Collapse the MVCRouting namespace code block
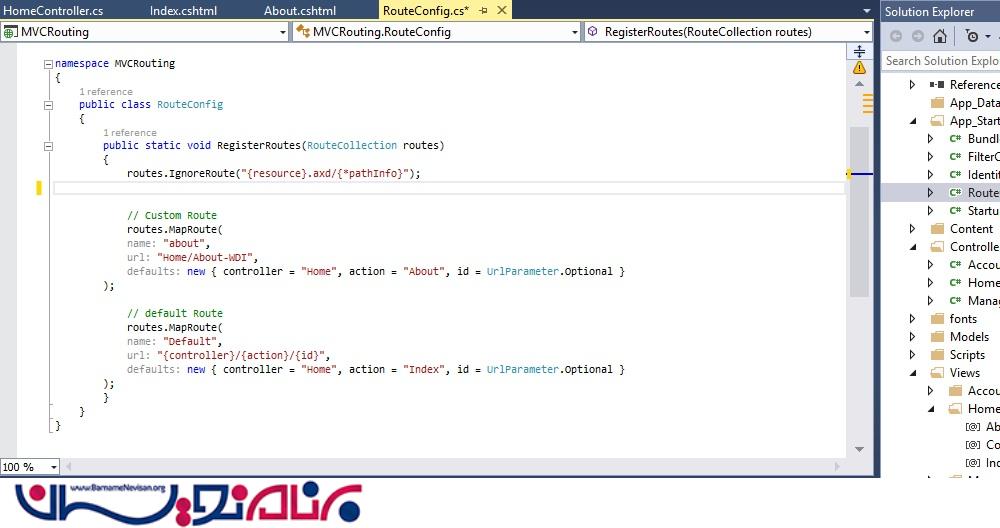1000x528 pixels. [x=48, y=63]
